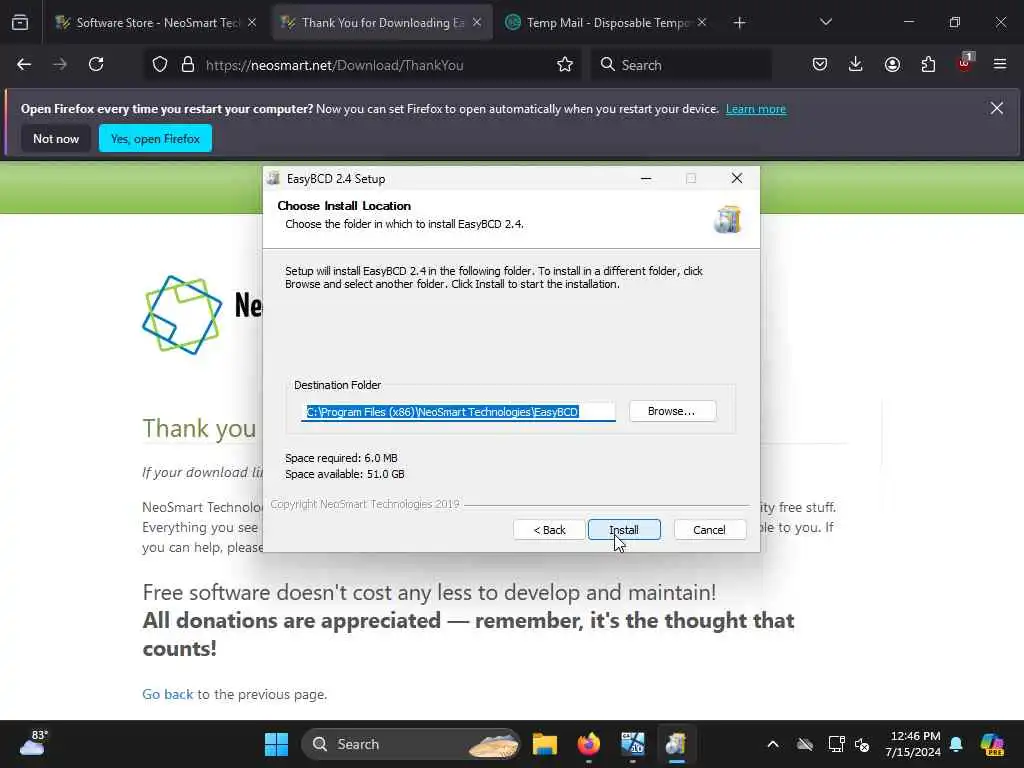
Task: Click Install in the EasyBCD setup
Action: pos(624,530)
